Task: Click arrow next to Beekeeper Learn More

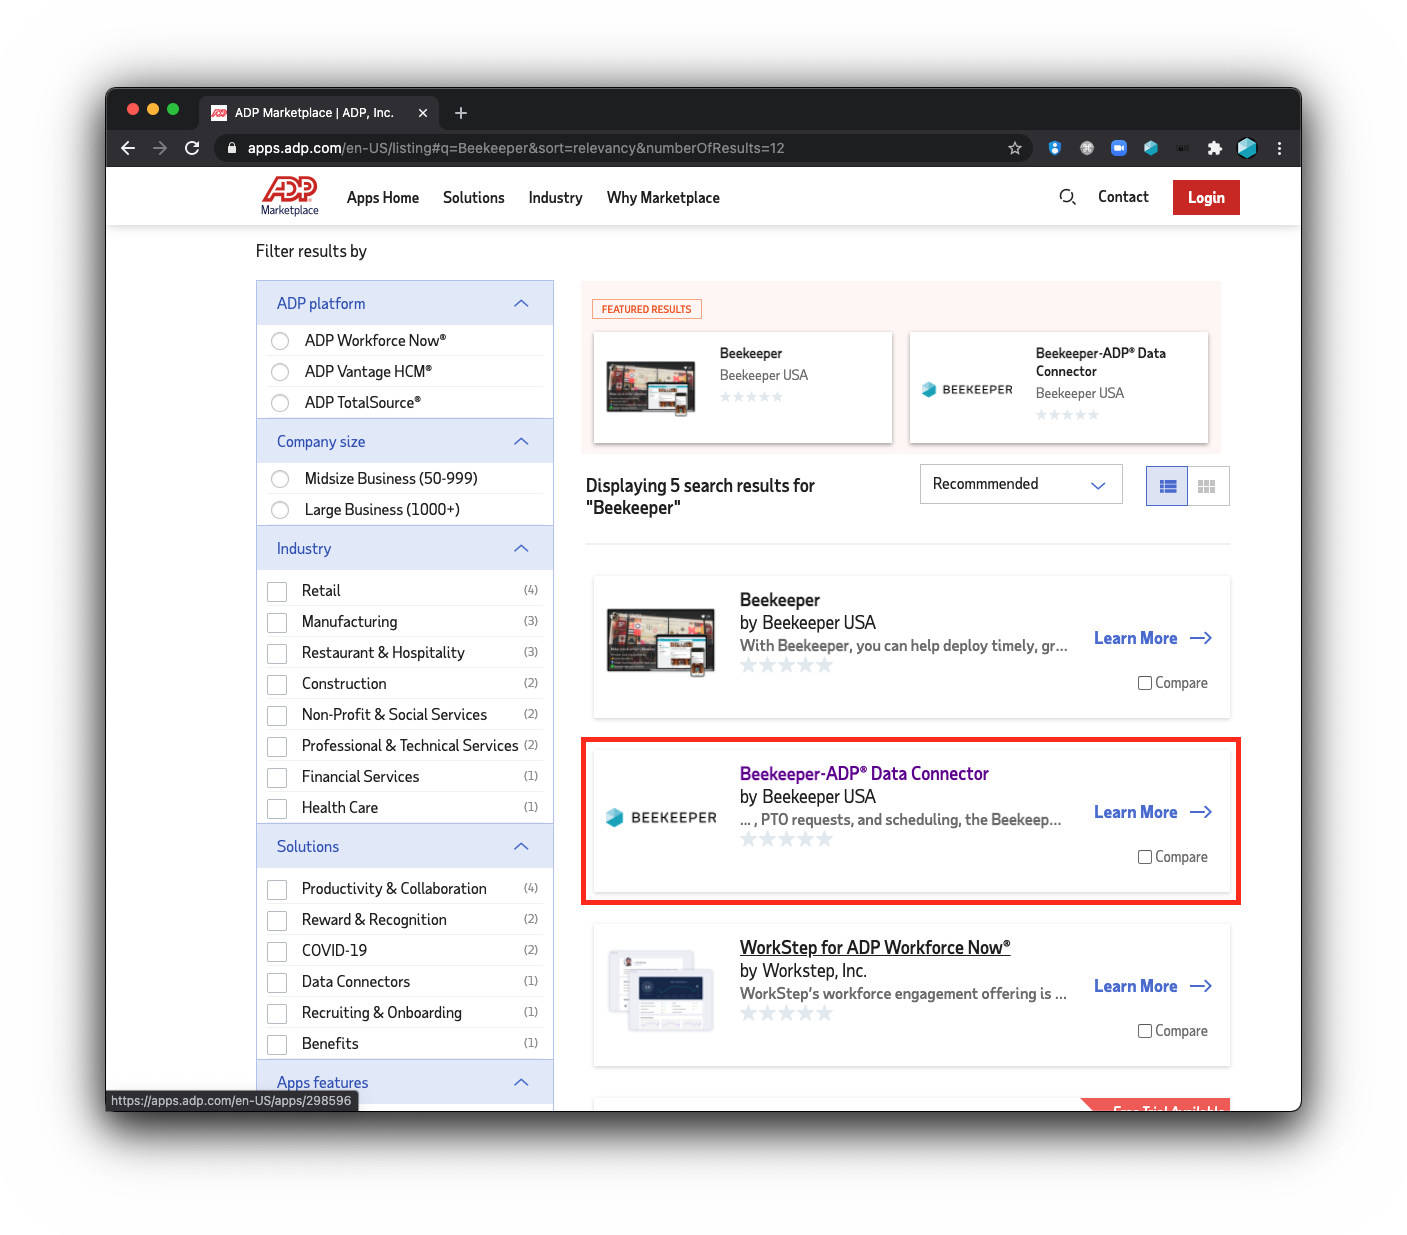Action: [x=1201, y=638]
